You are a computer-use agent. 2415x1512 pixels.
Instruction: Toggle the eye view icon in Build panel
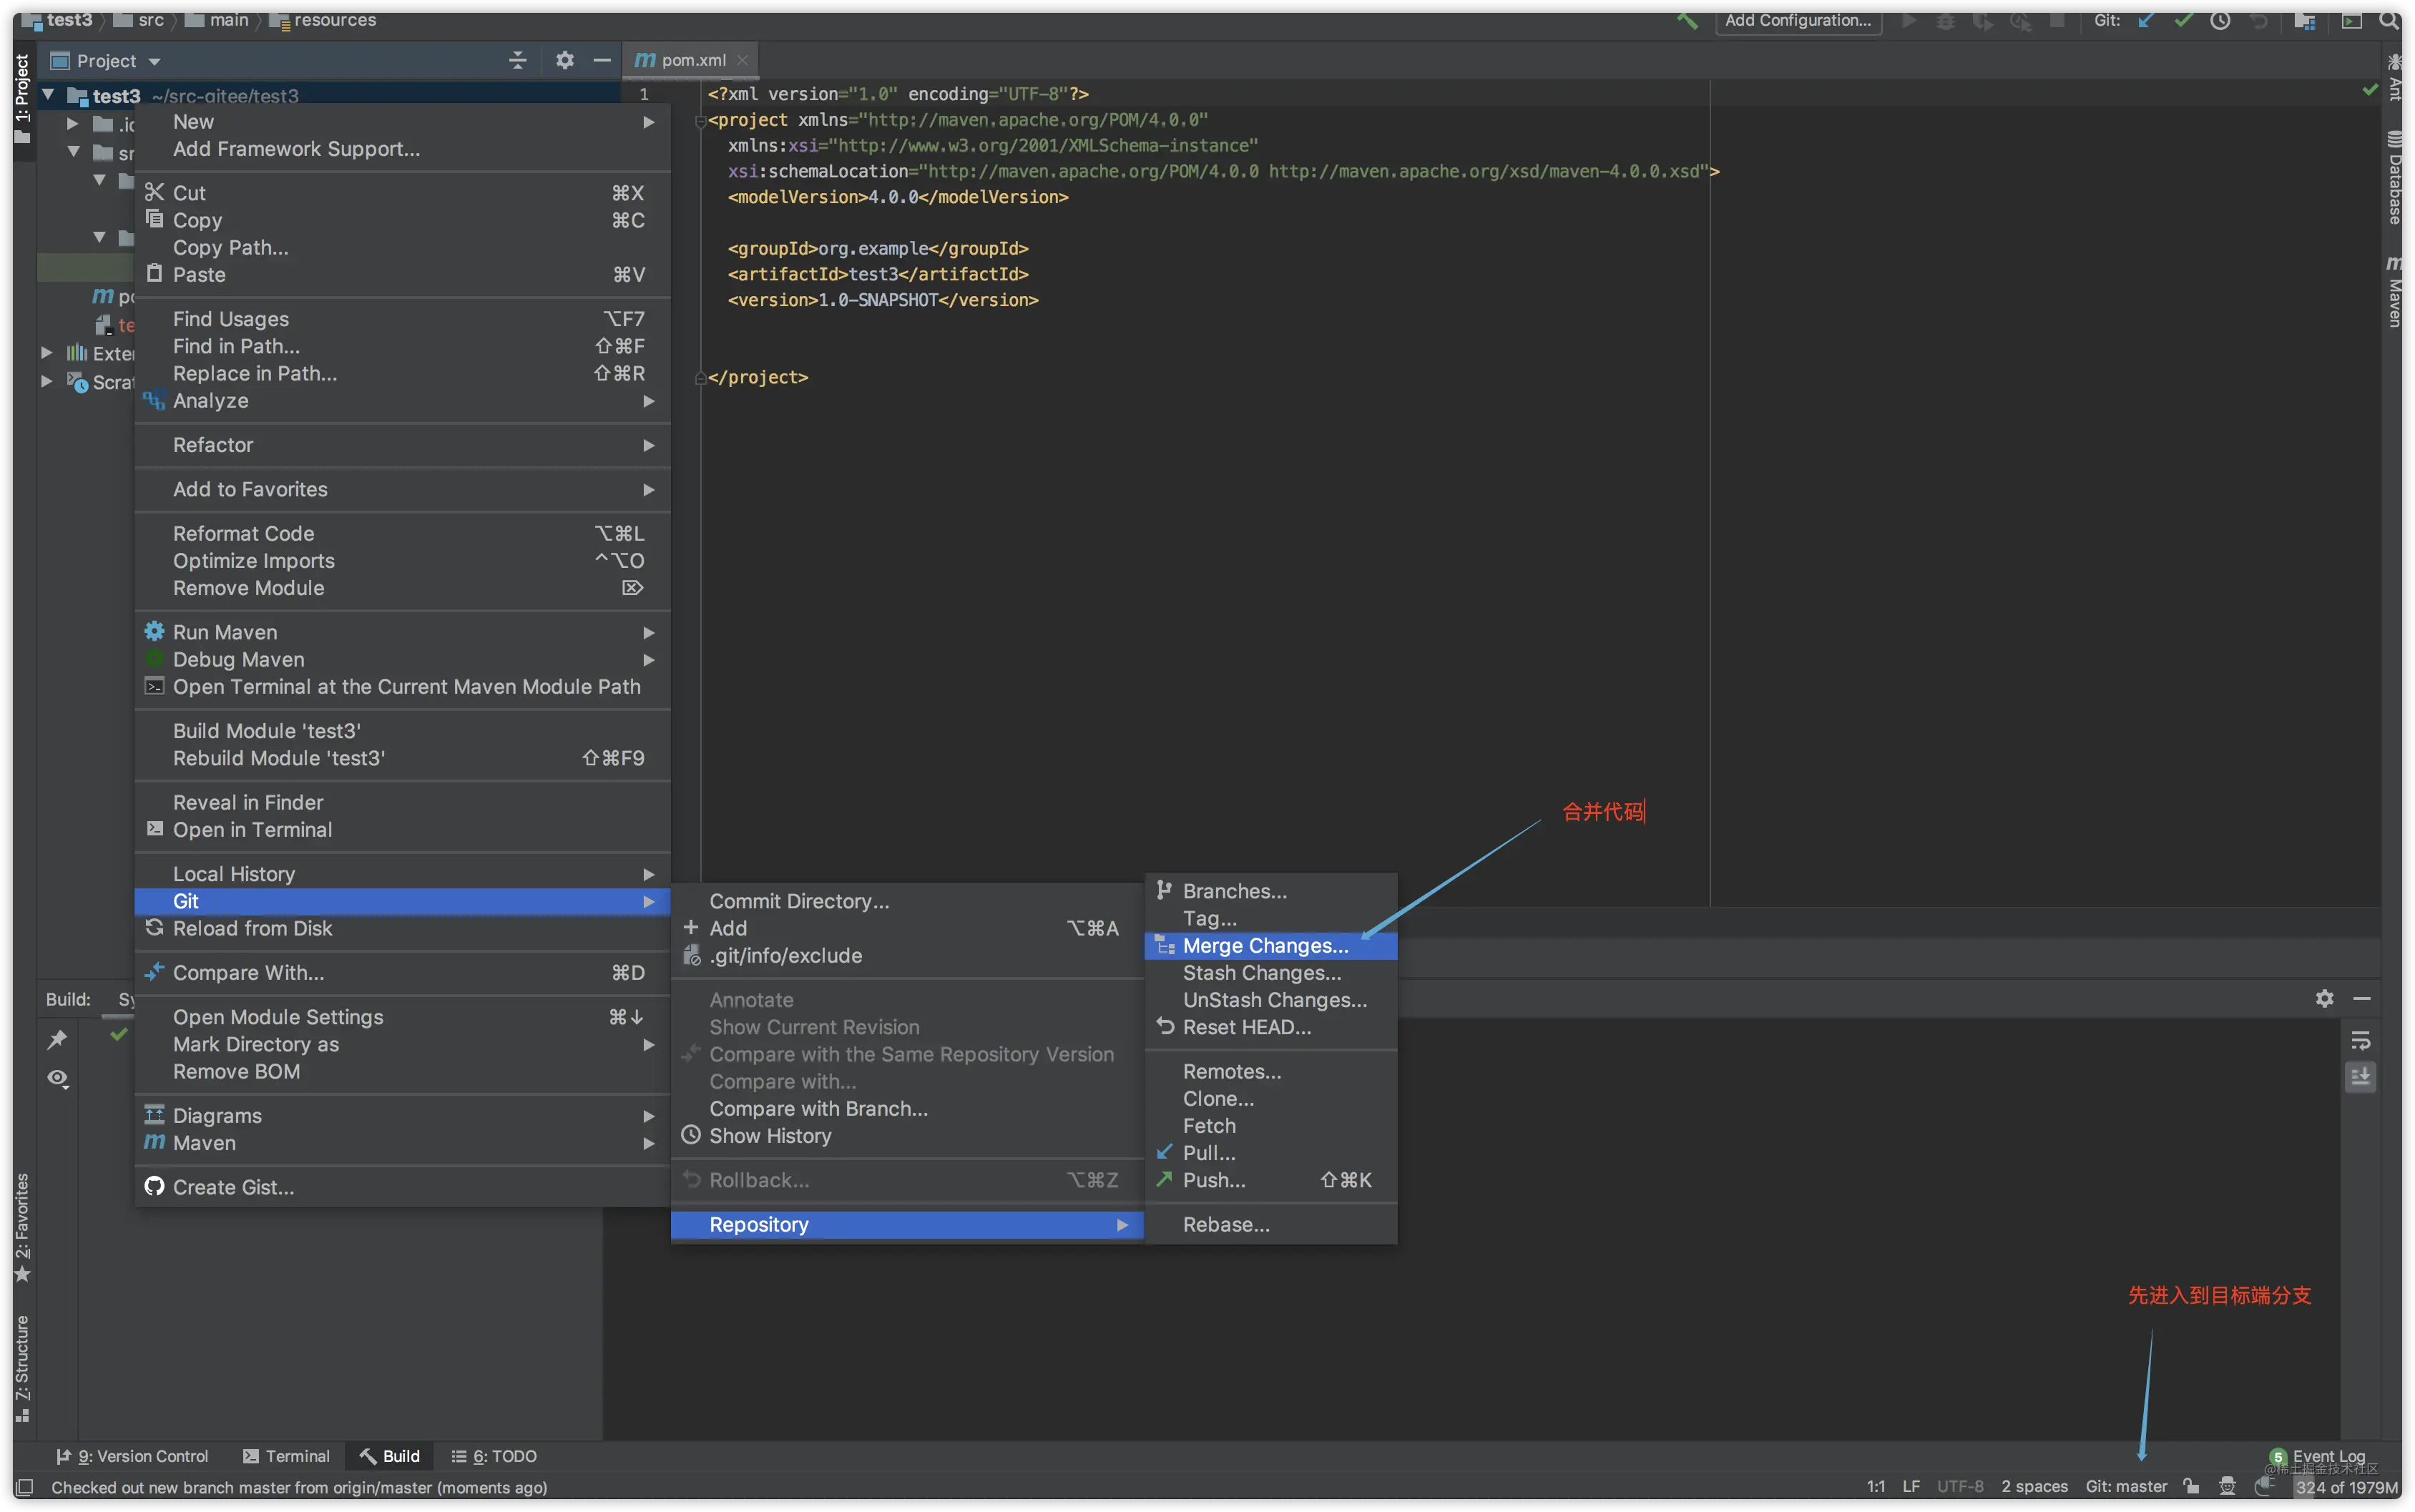(x=57, y=1078)
